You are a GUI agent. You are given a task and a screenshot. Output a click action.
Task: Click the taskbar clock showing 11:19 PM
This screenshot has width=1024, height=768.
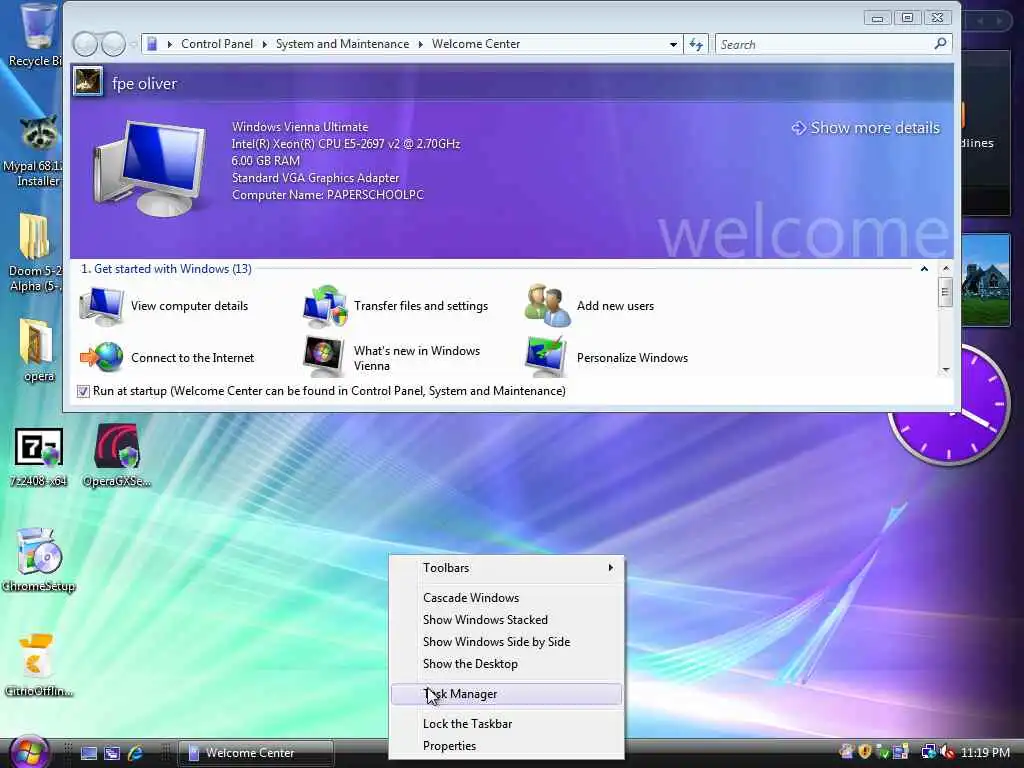point(985,752)
